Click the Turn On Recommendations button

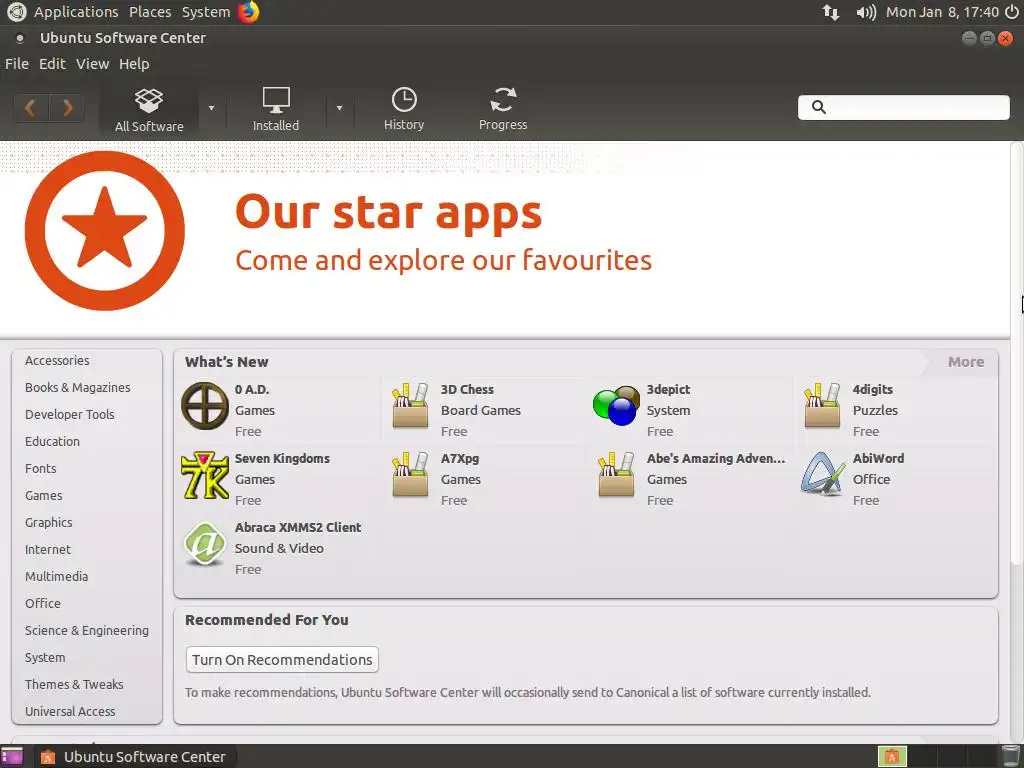(282, 660)
